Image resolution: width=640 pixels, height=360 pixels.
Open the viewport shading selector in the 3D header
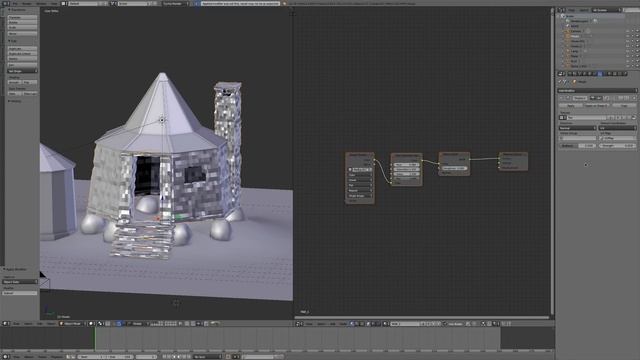pos(92,323)
